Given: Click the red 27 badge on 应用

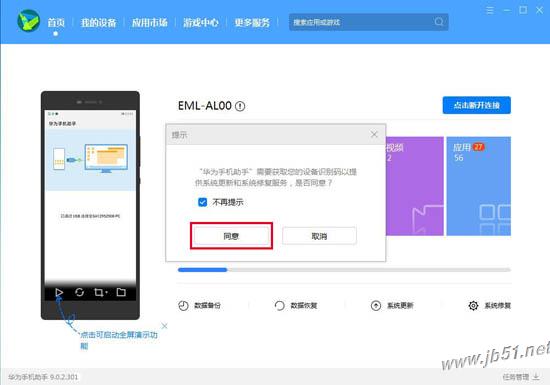Looking at the screenshot, I should [478, 147].
